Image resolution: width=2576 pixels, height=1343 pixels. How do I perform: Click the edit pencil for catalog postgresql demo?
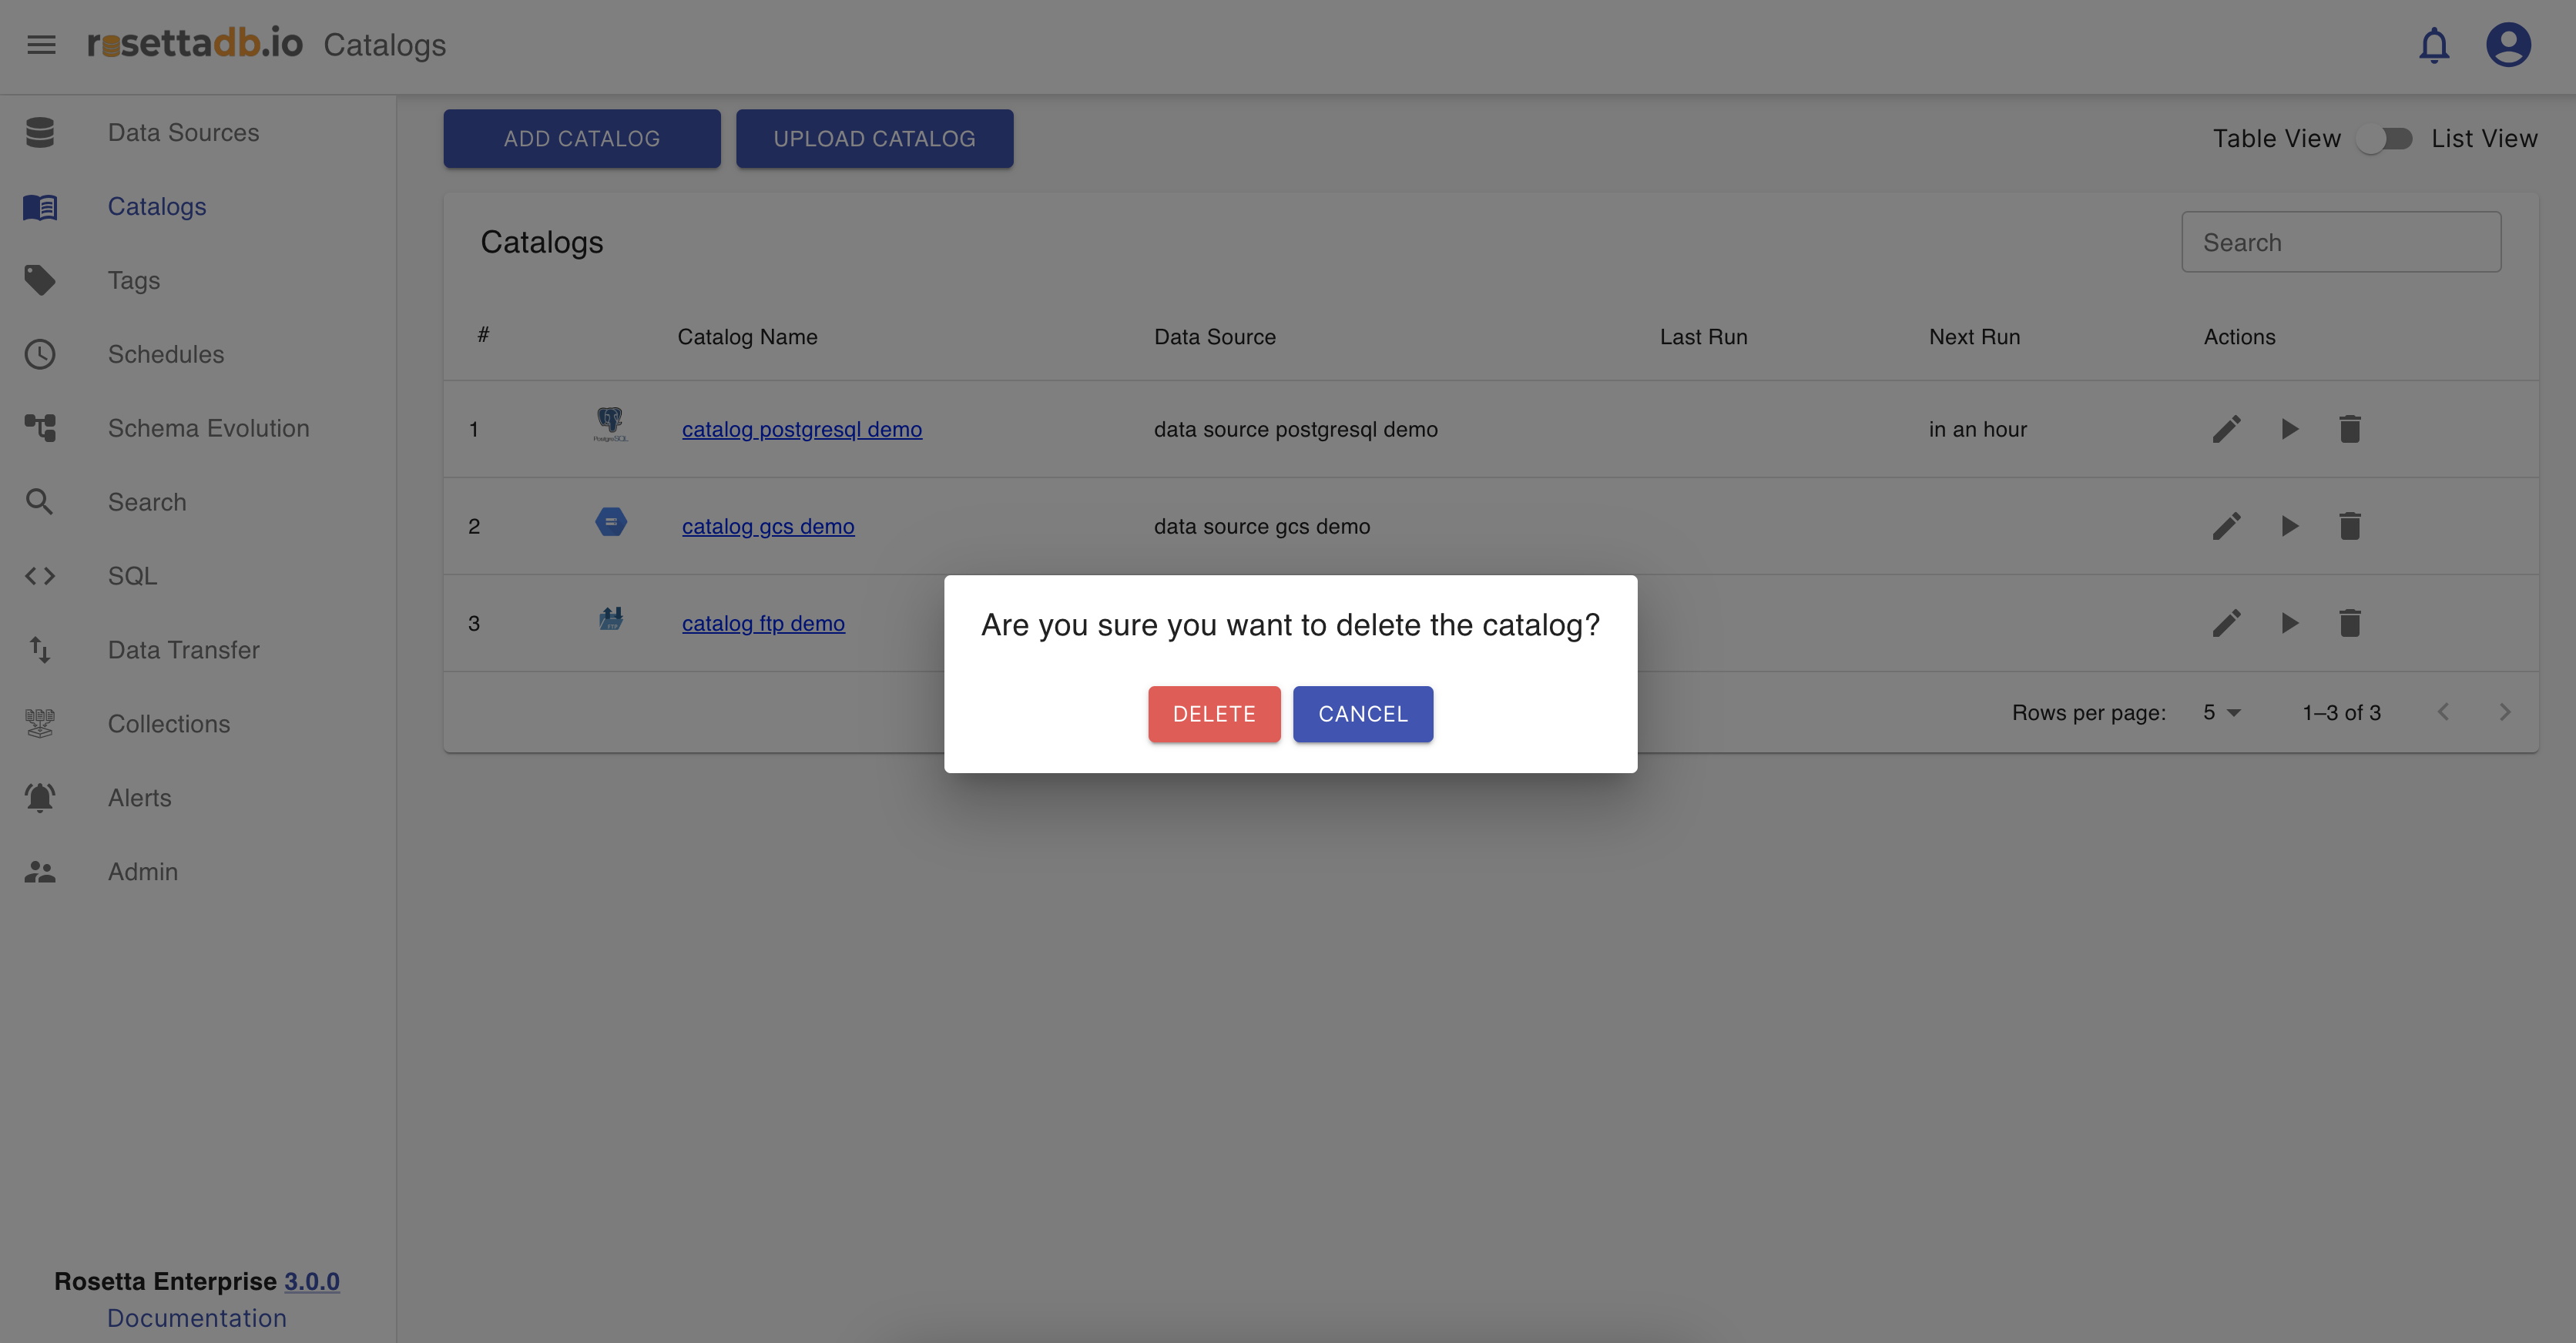[2226, 430]
